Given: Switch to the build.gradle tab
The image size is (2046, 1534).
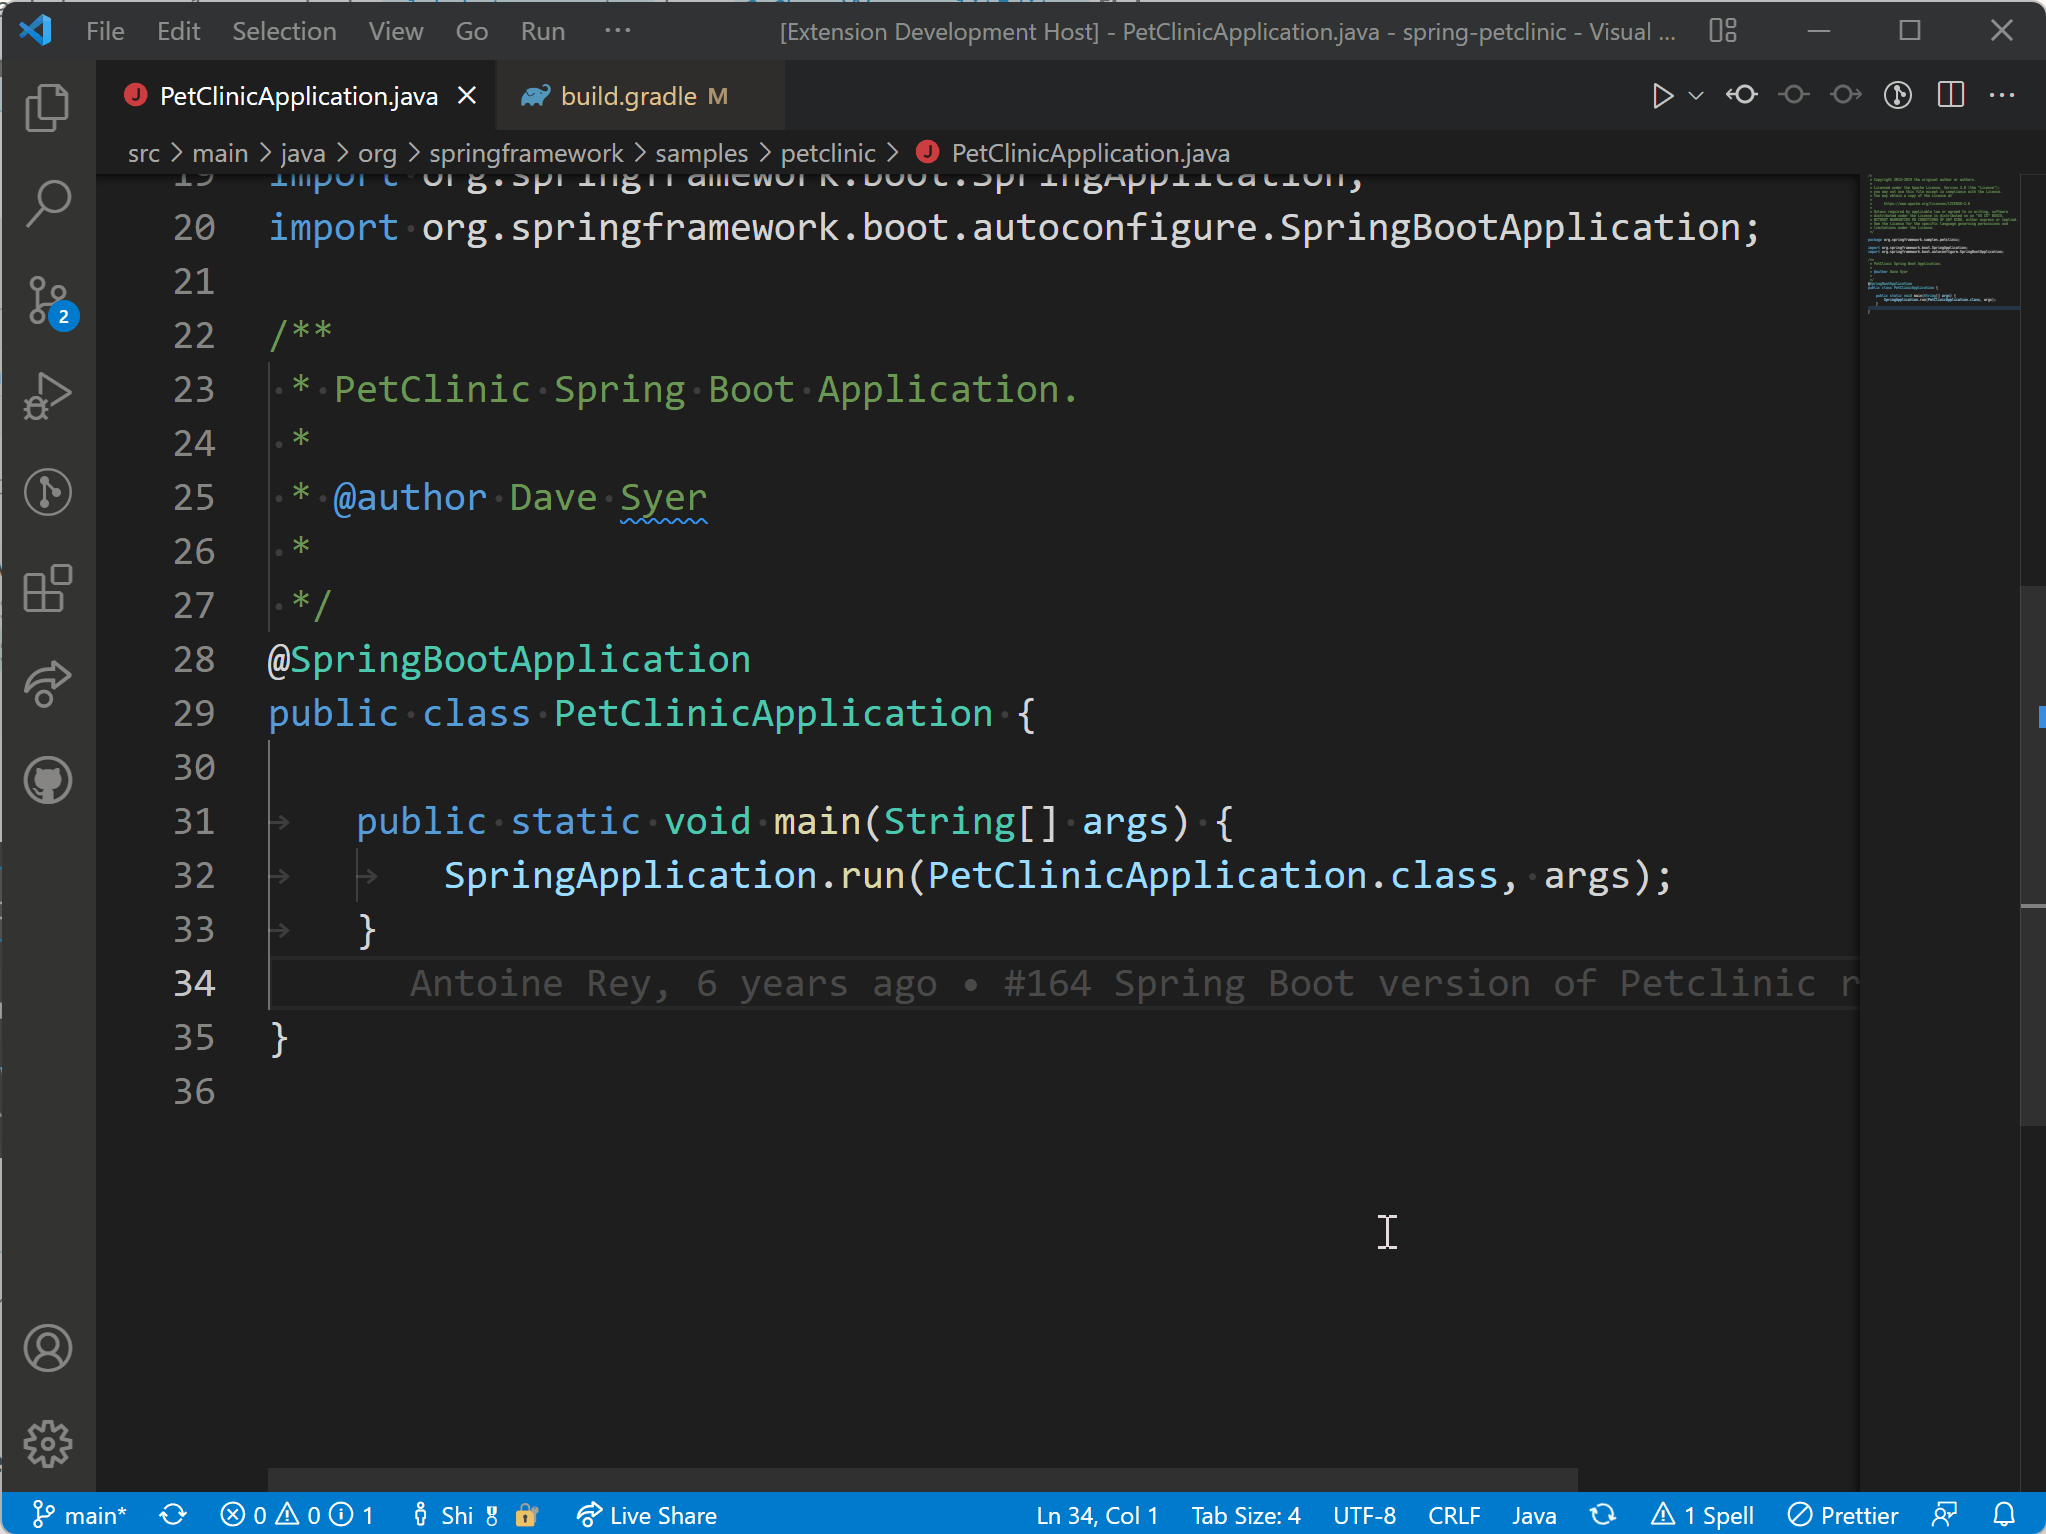Looking at the screenshot, I should click(628, 96).
